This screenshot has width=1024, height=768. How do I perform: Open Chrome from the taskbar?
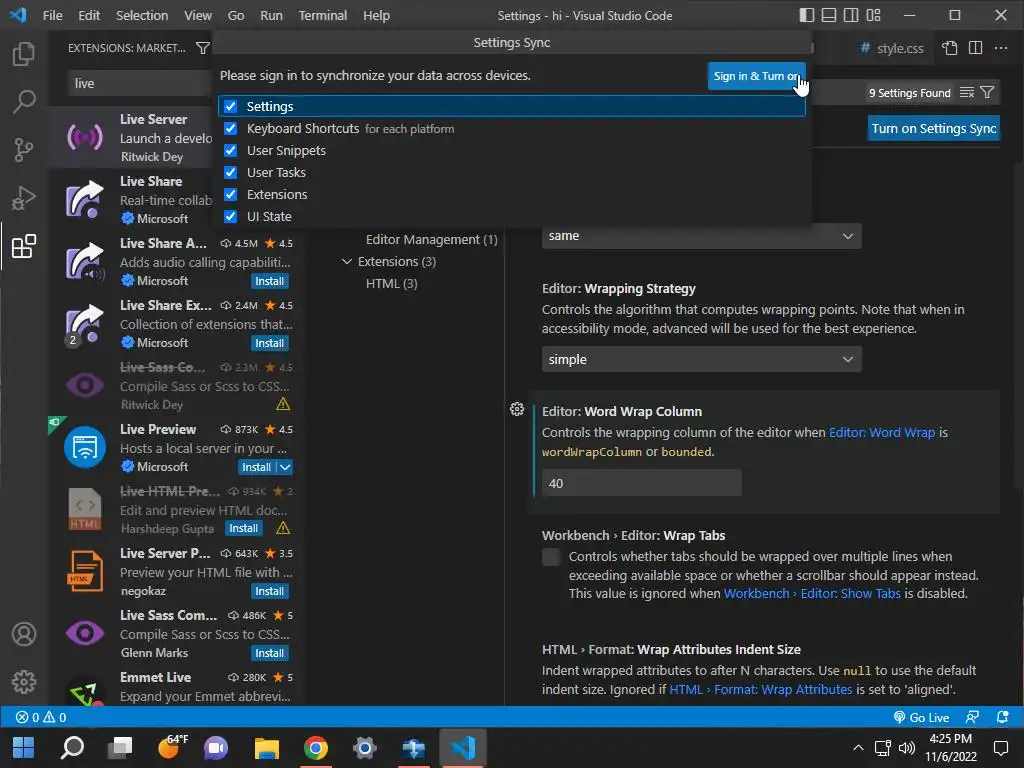point(315,748)
